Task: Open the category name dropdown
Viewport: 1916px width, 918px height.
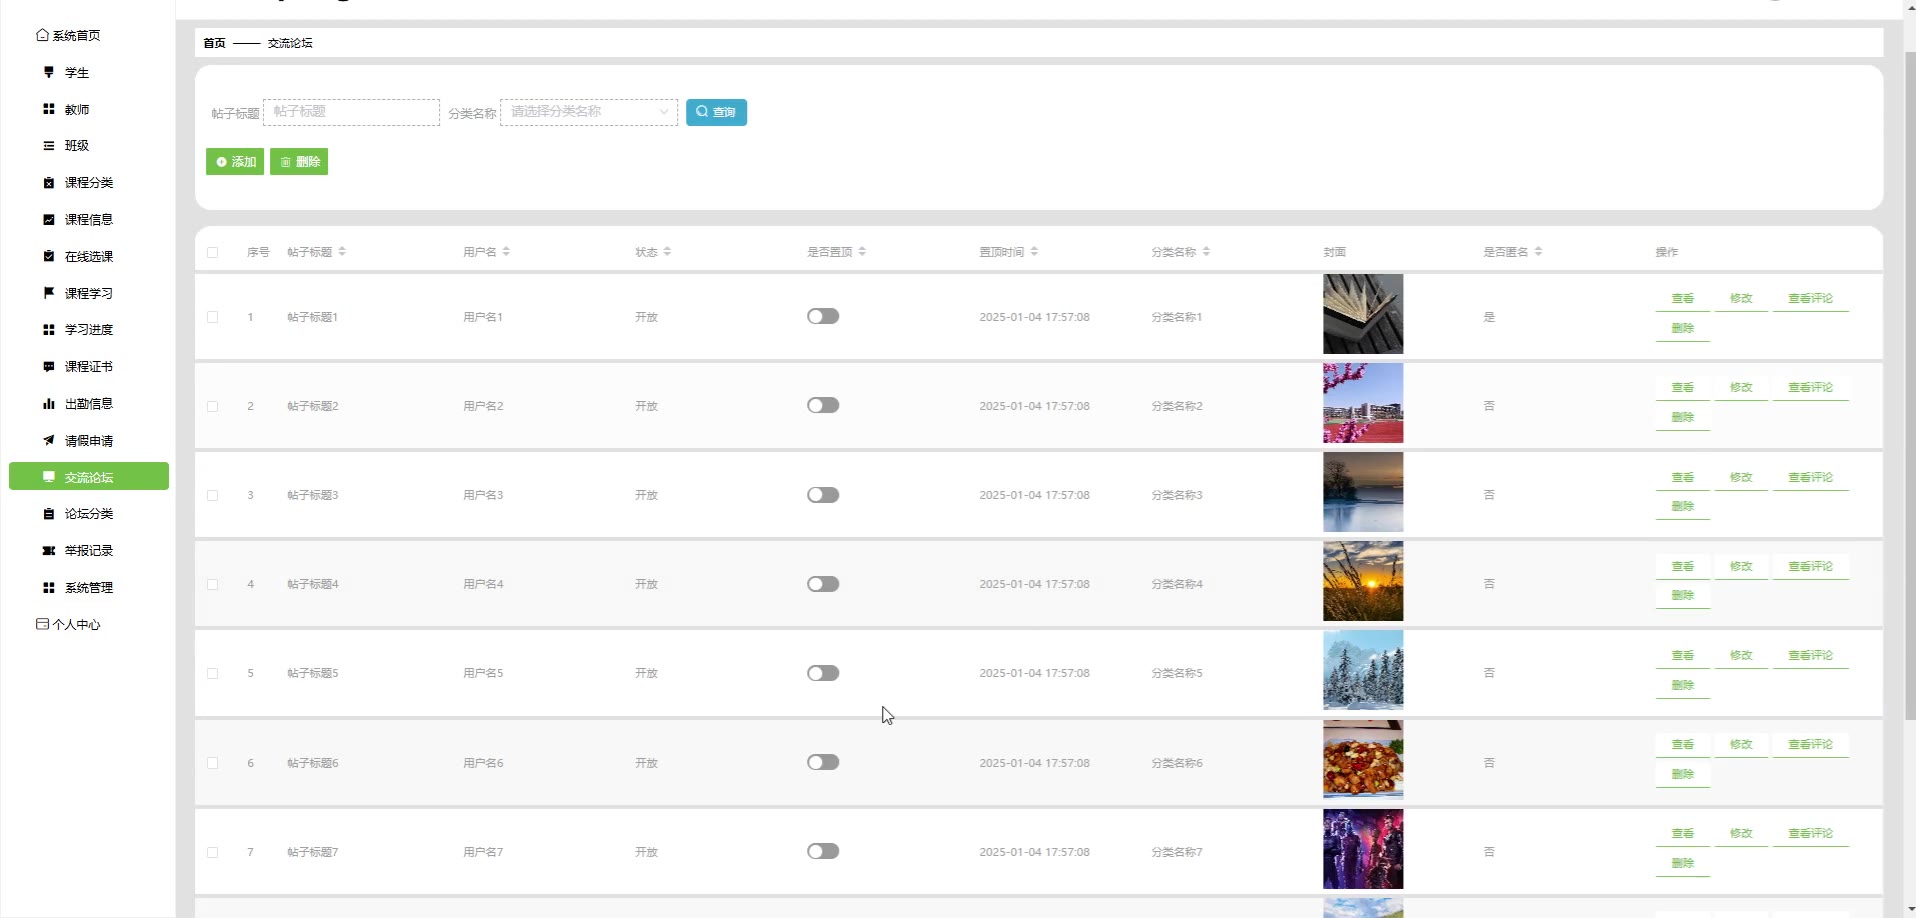Action: [x=588, y=112]
